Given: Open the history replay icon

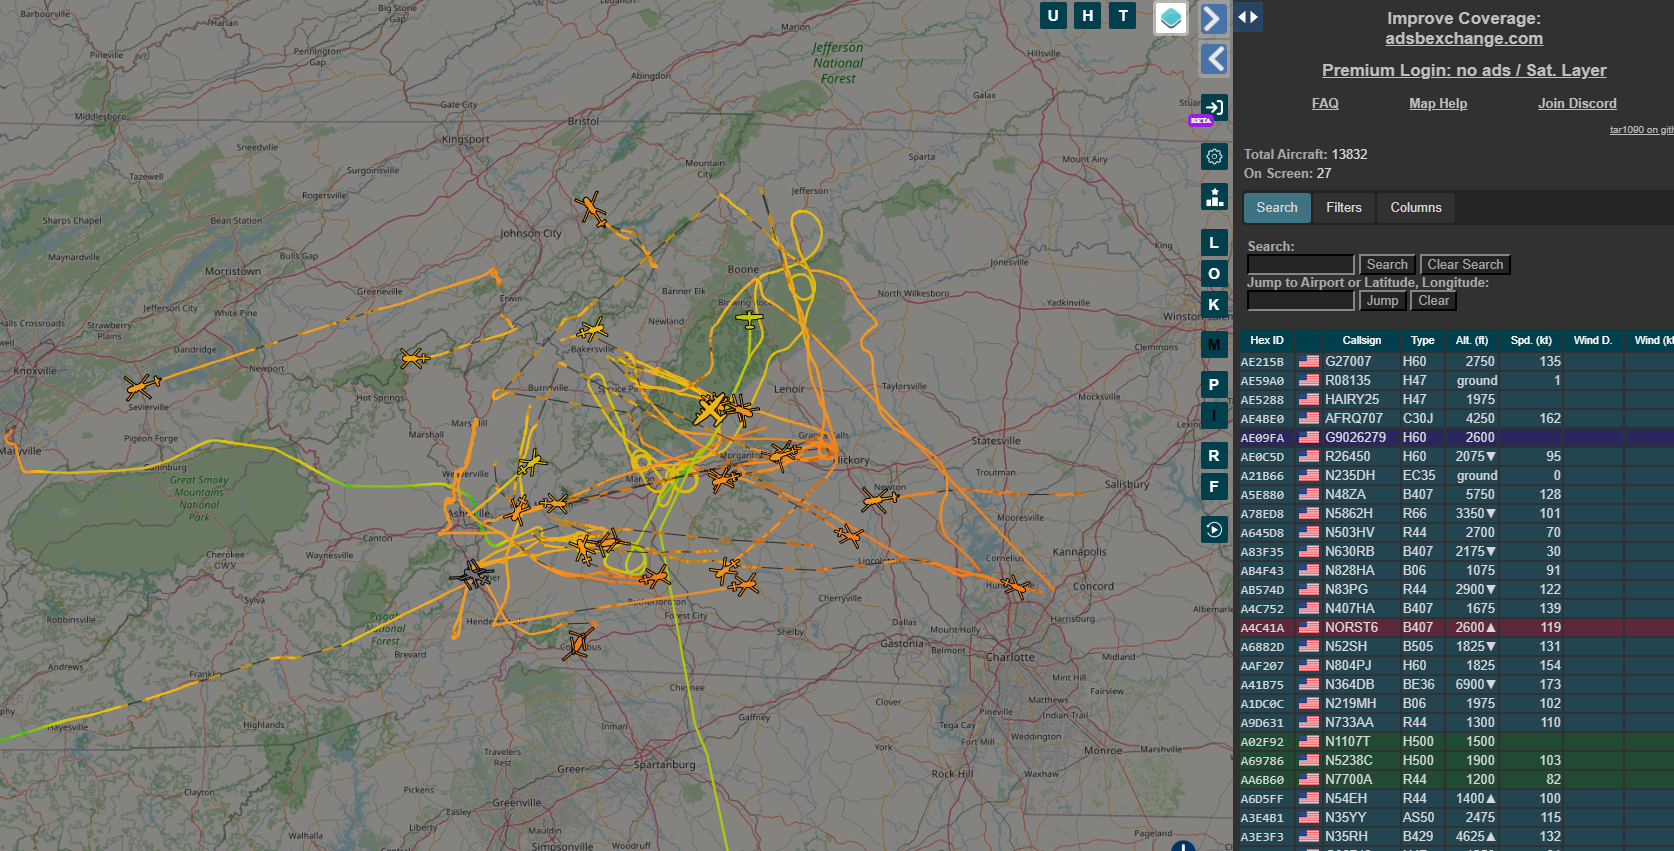Looking at the screenshot, I should click(1214, 530).
